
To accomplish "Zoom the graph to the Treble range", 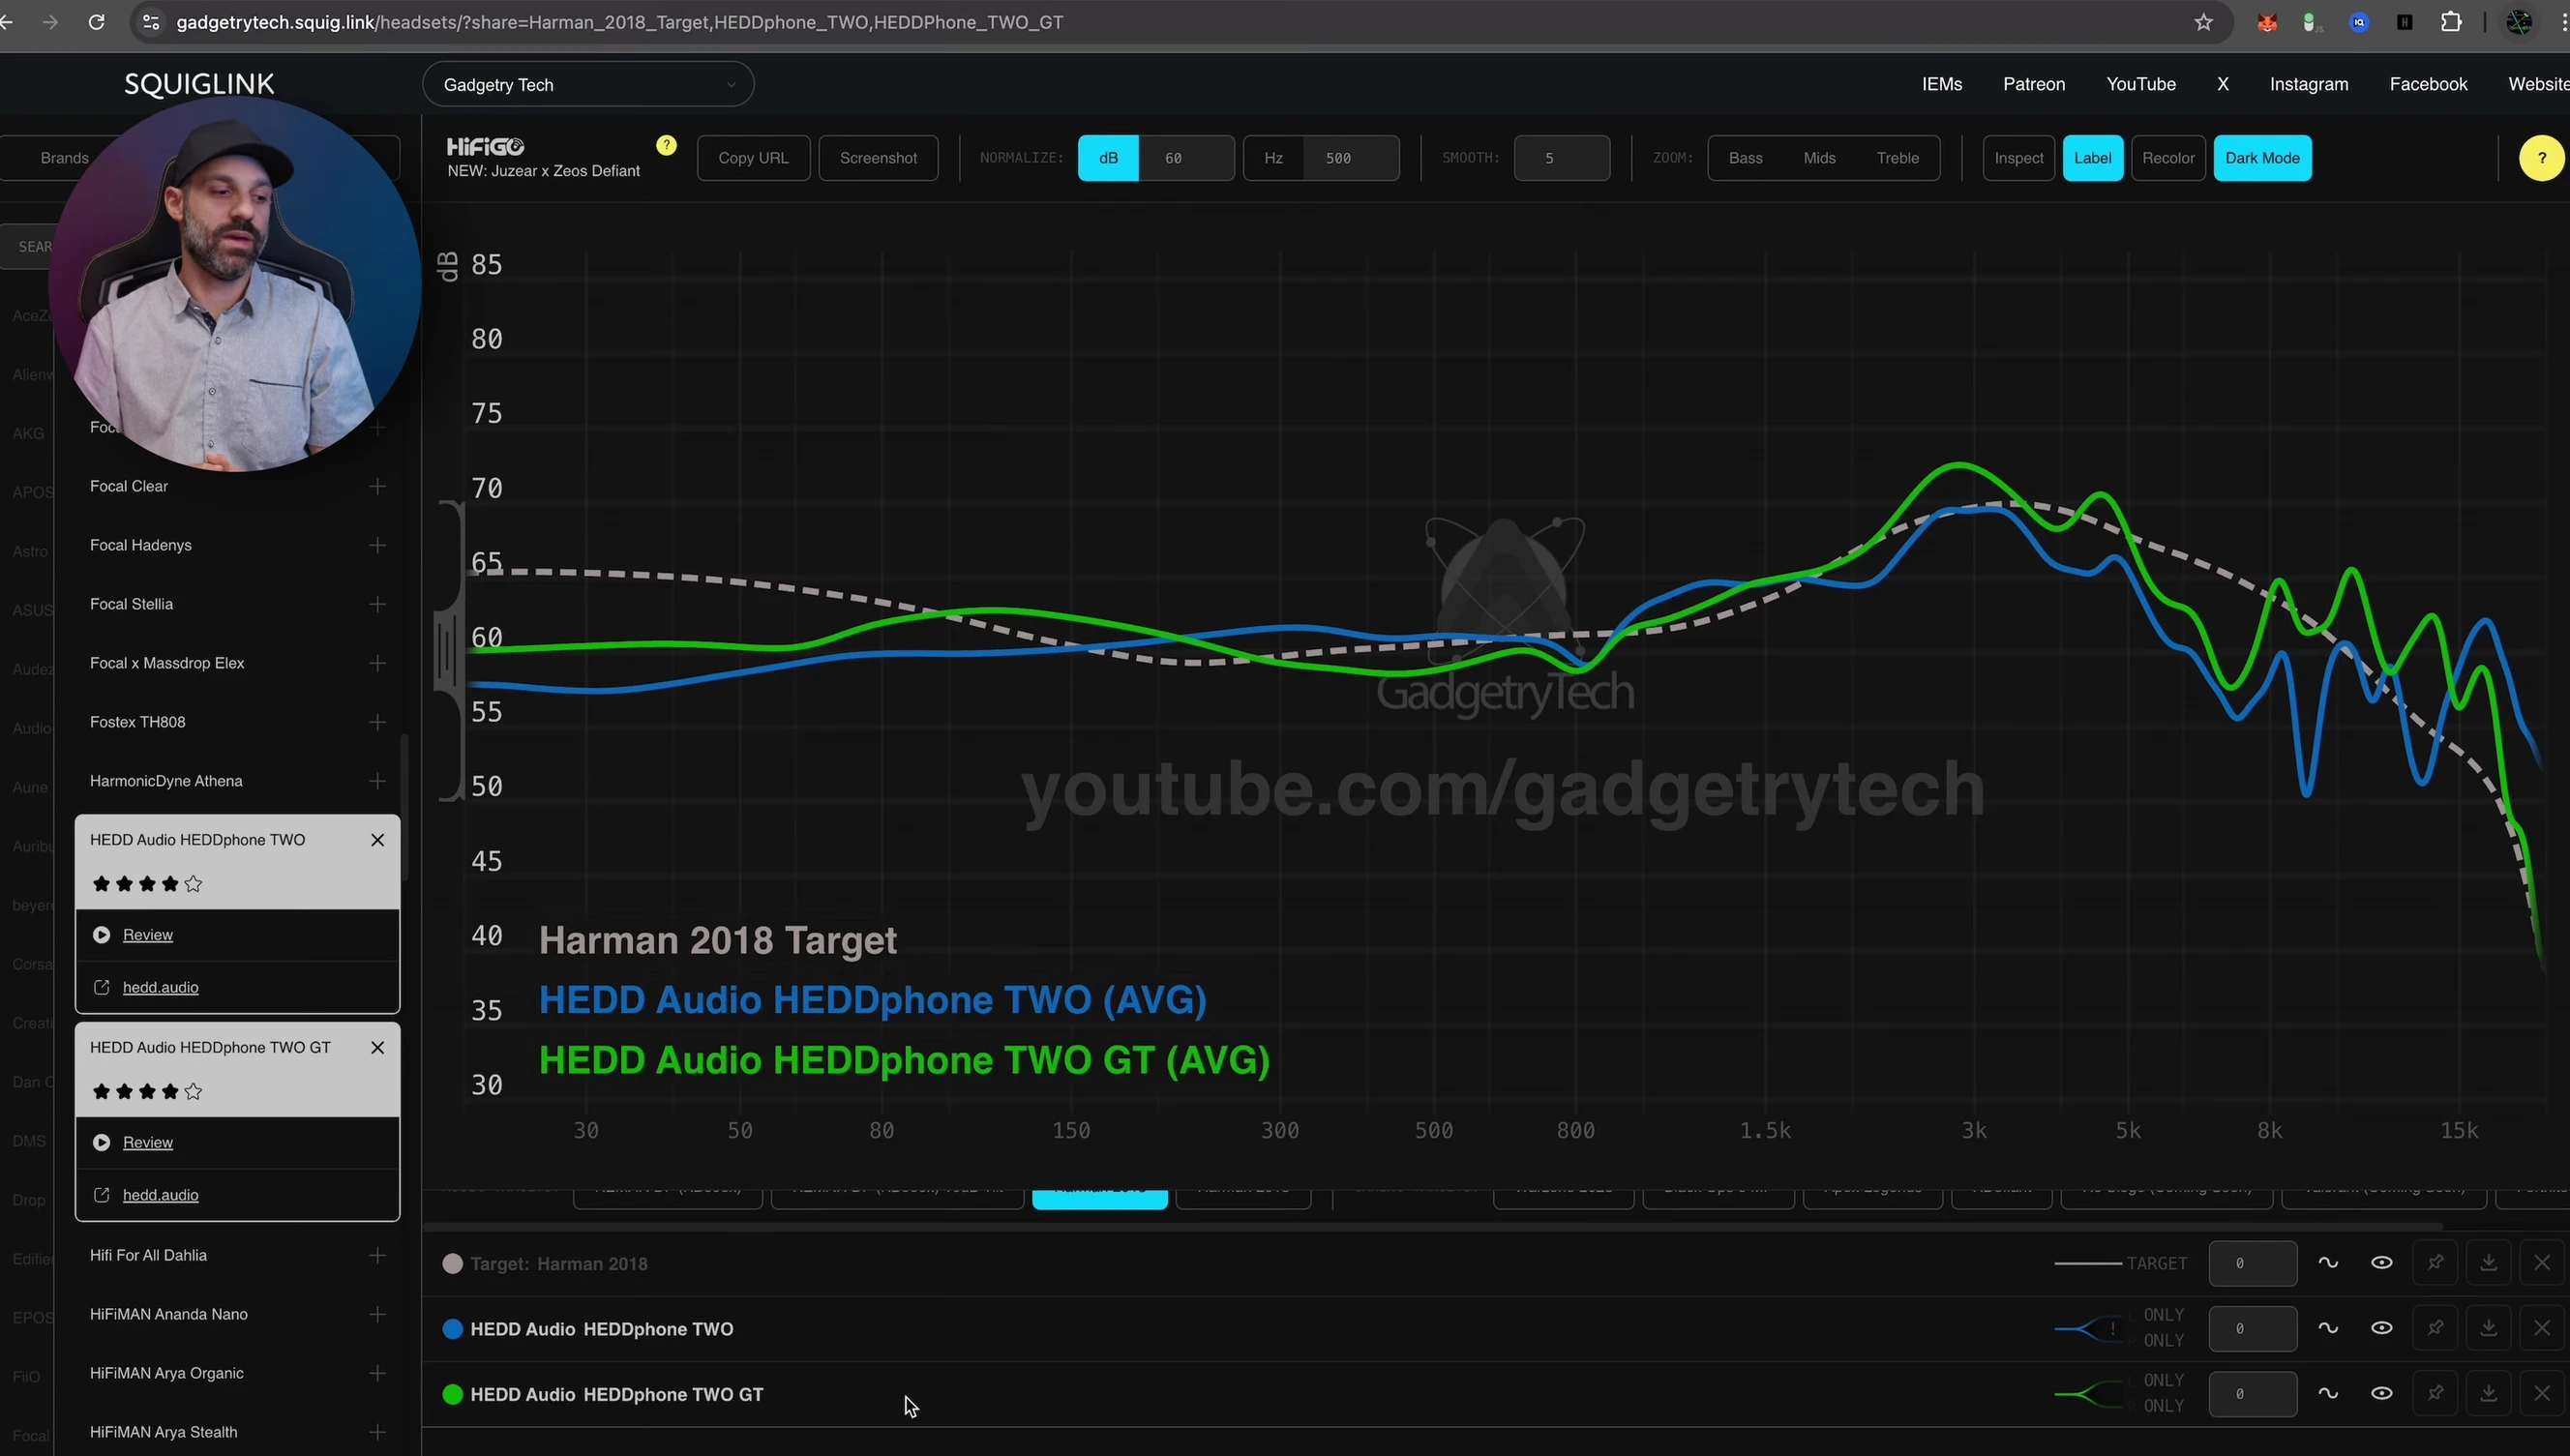I will [x=1897, y=158].
